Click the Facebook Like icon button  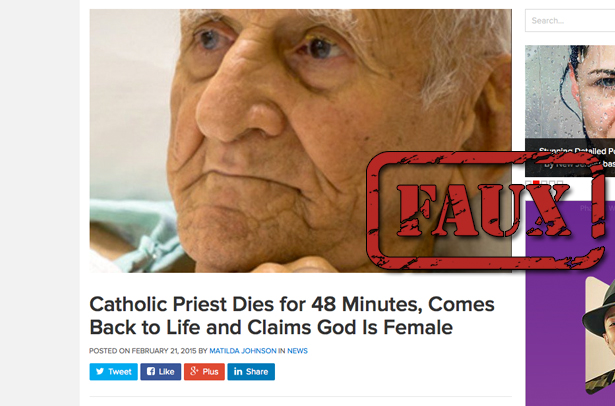(161, 371)
